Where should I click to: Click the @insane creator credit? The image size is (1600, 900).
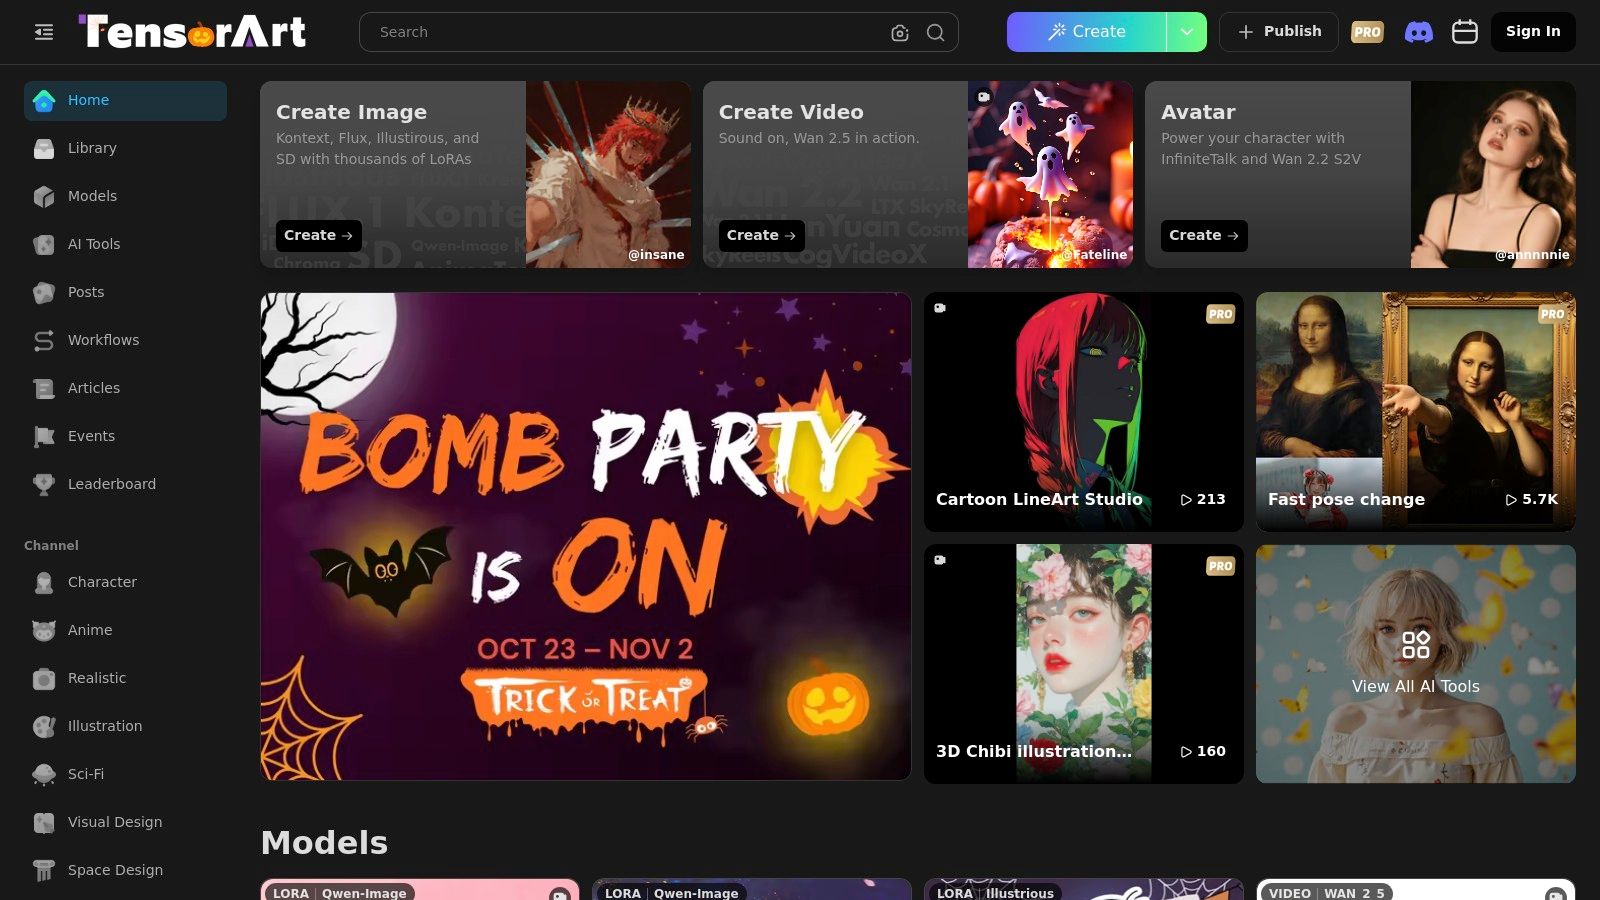pyautogui.click(x=656, y=255)
